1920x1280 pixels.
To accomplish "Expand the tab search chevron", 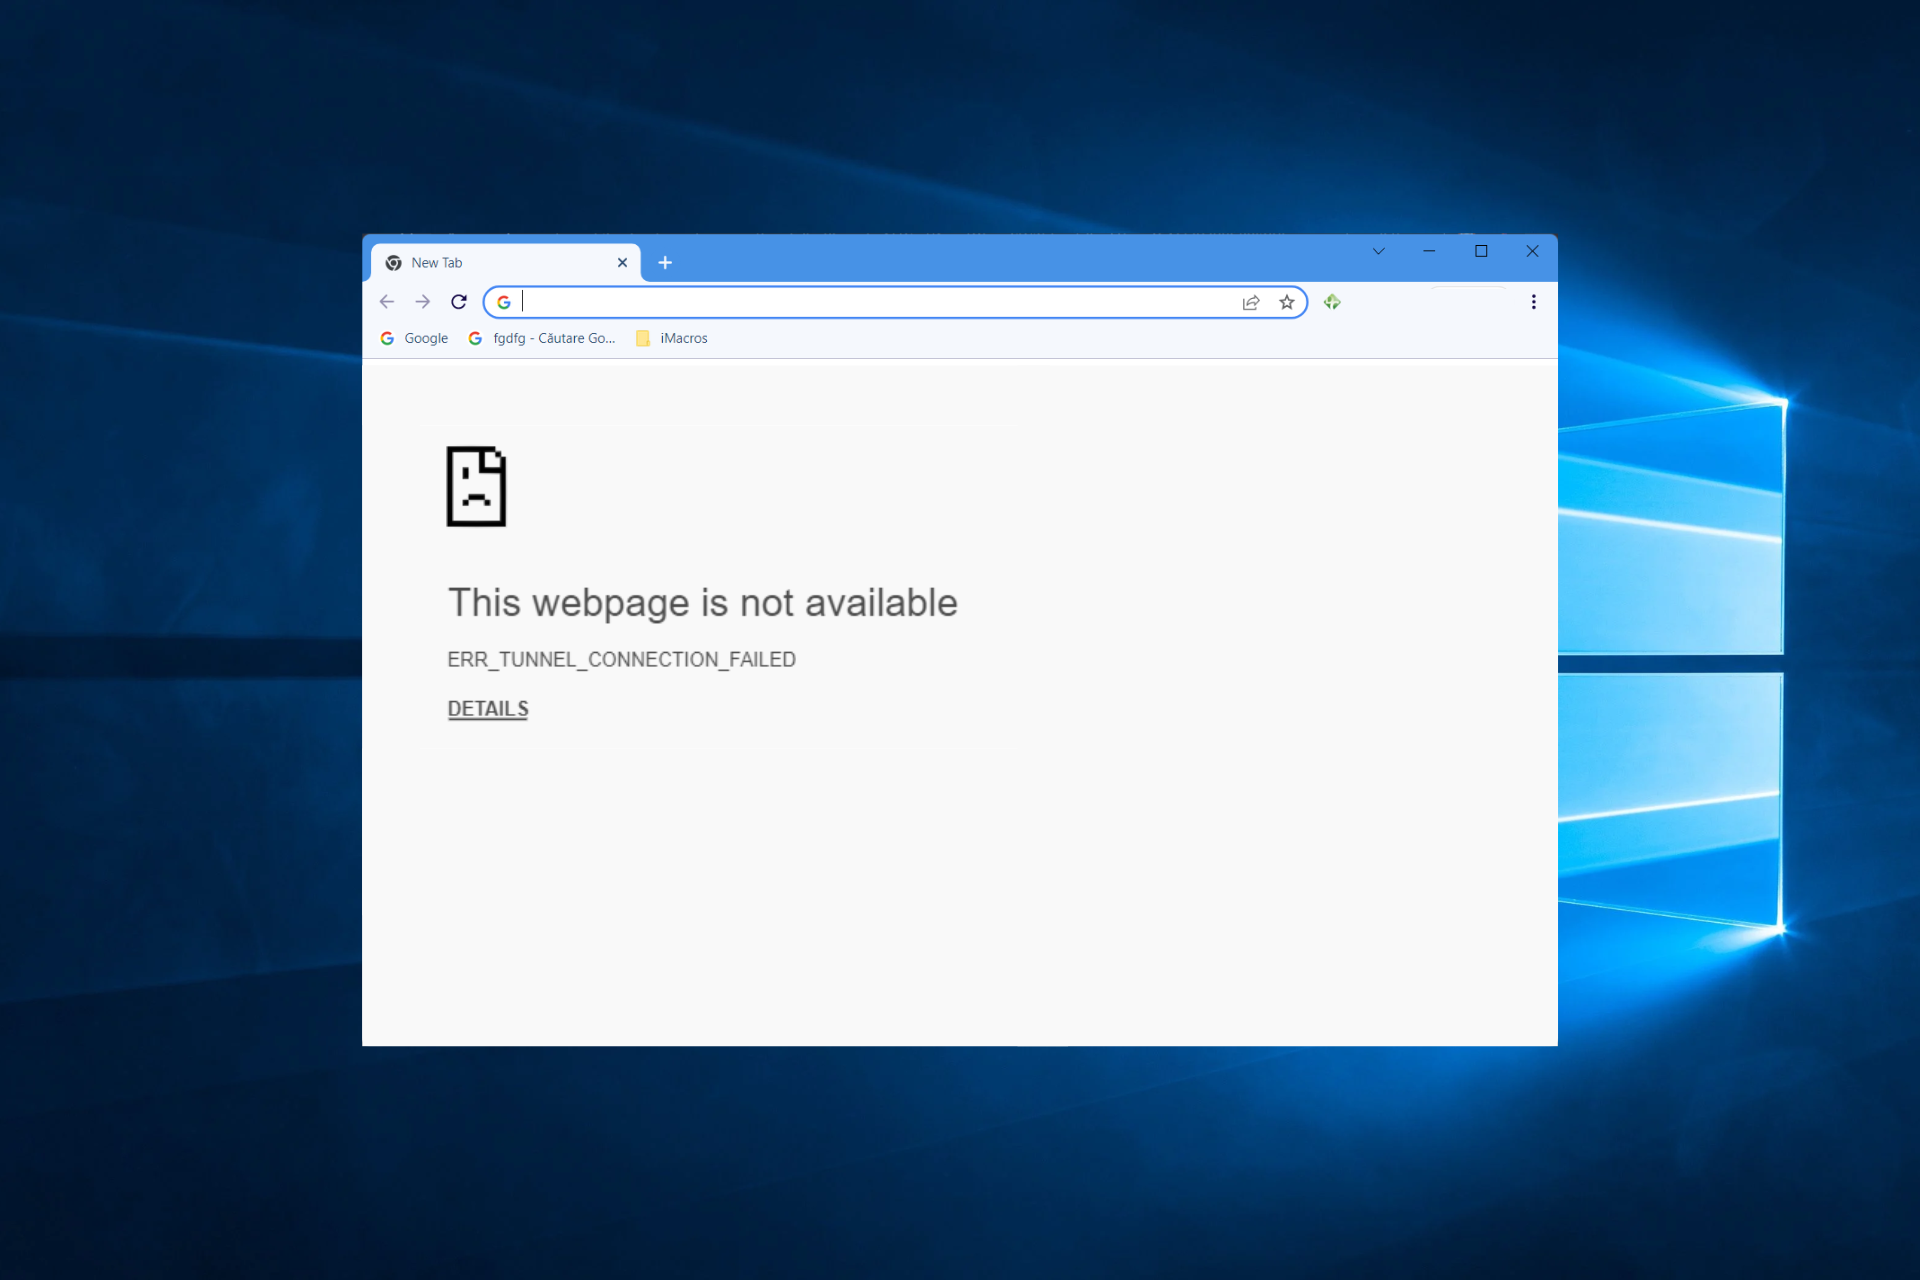I will (1378, 252).
